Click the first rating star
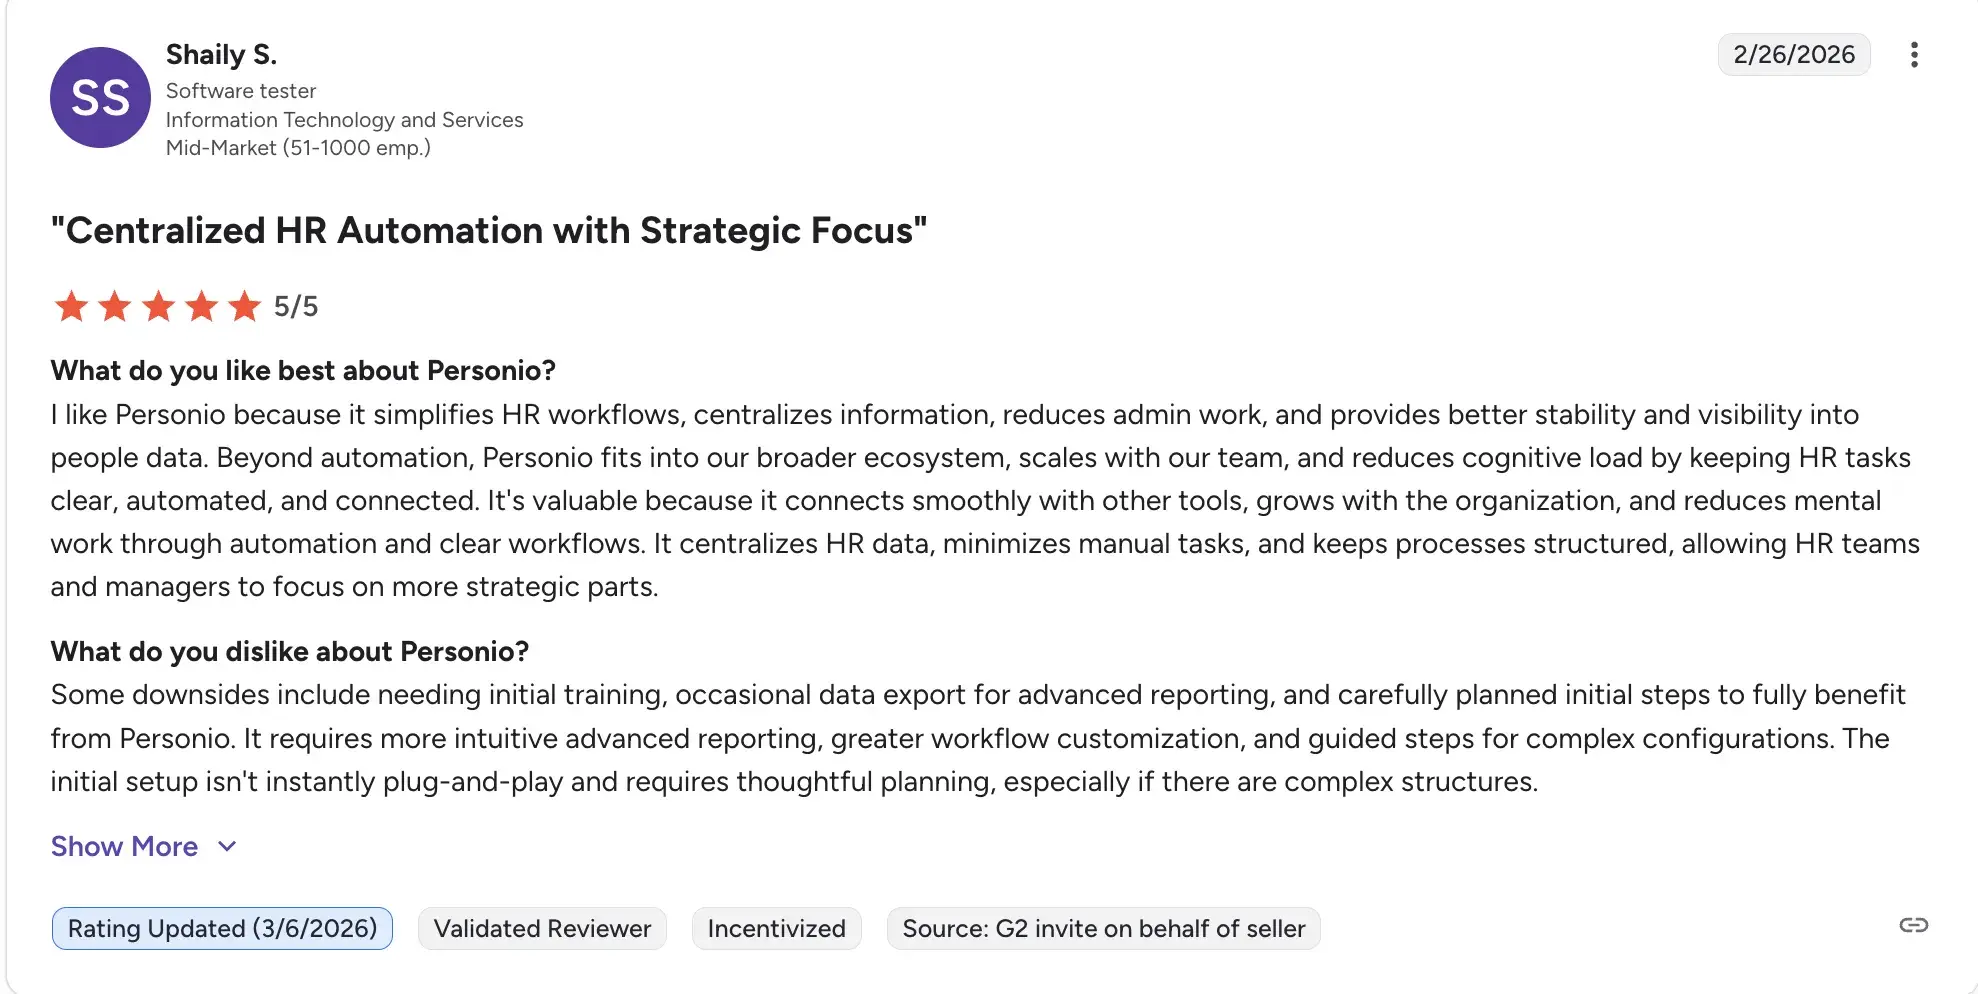The image size is (1978, 994). tap(71, 306)
